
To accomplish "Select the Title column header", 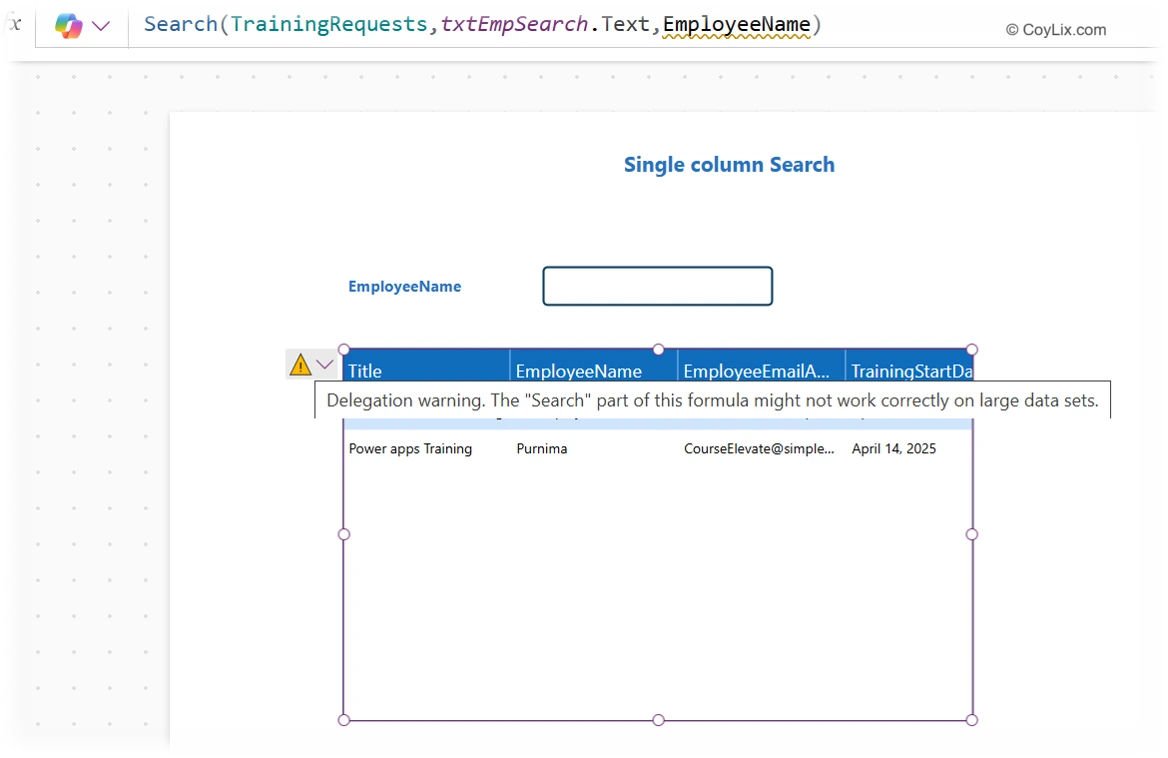I will (364, 371).
